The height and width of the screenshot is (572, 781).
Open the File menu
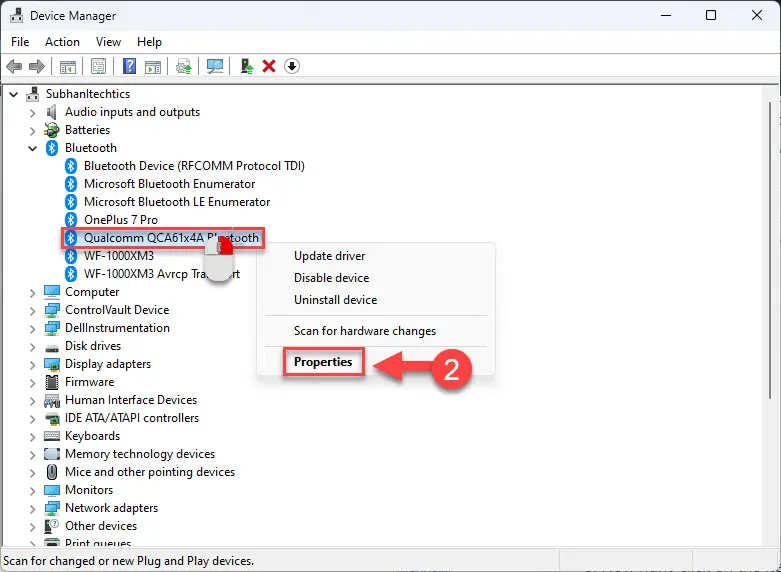20,42
